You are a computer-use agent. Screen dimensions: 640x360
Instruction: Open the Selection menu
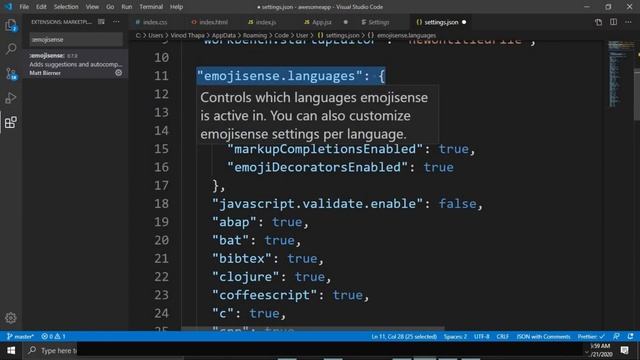(x=66, y=7)
